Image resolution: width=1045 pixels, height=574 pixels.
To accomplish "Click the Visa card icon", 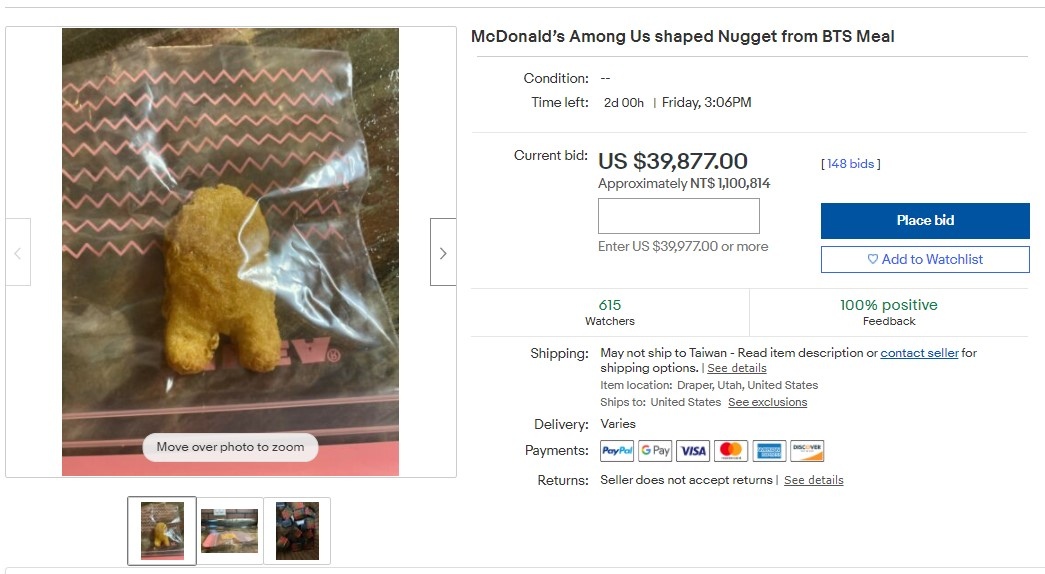I will [x=693, y=451].
